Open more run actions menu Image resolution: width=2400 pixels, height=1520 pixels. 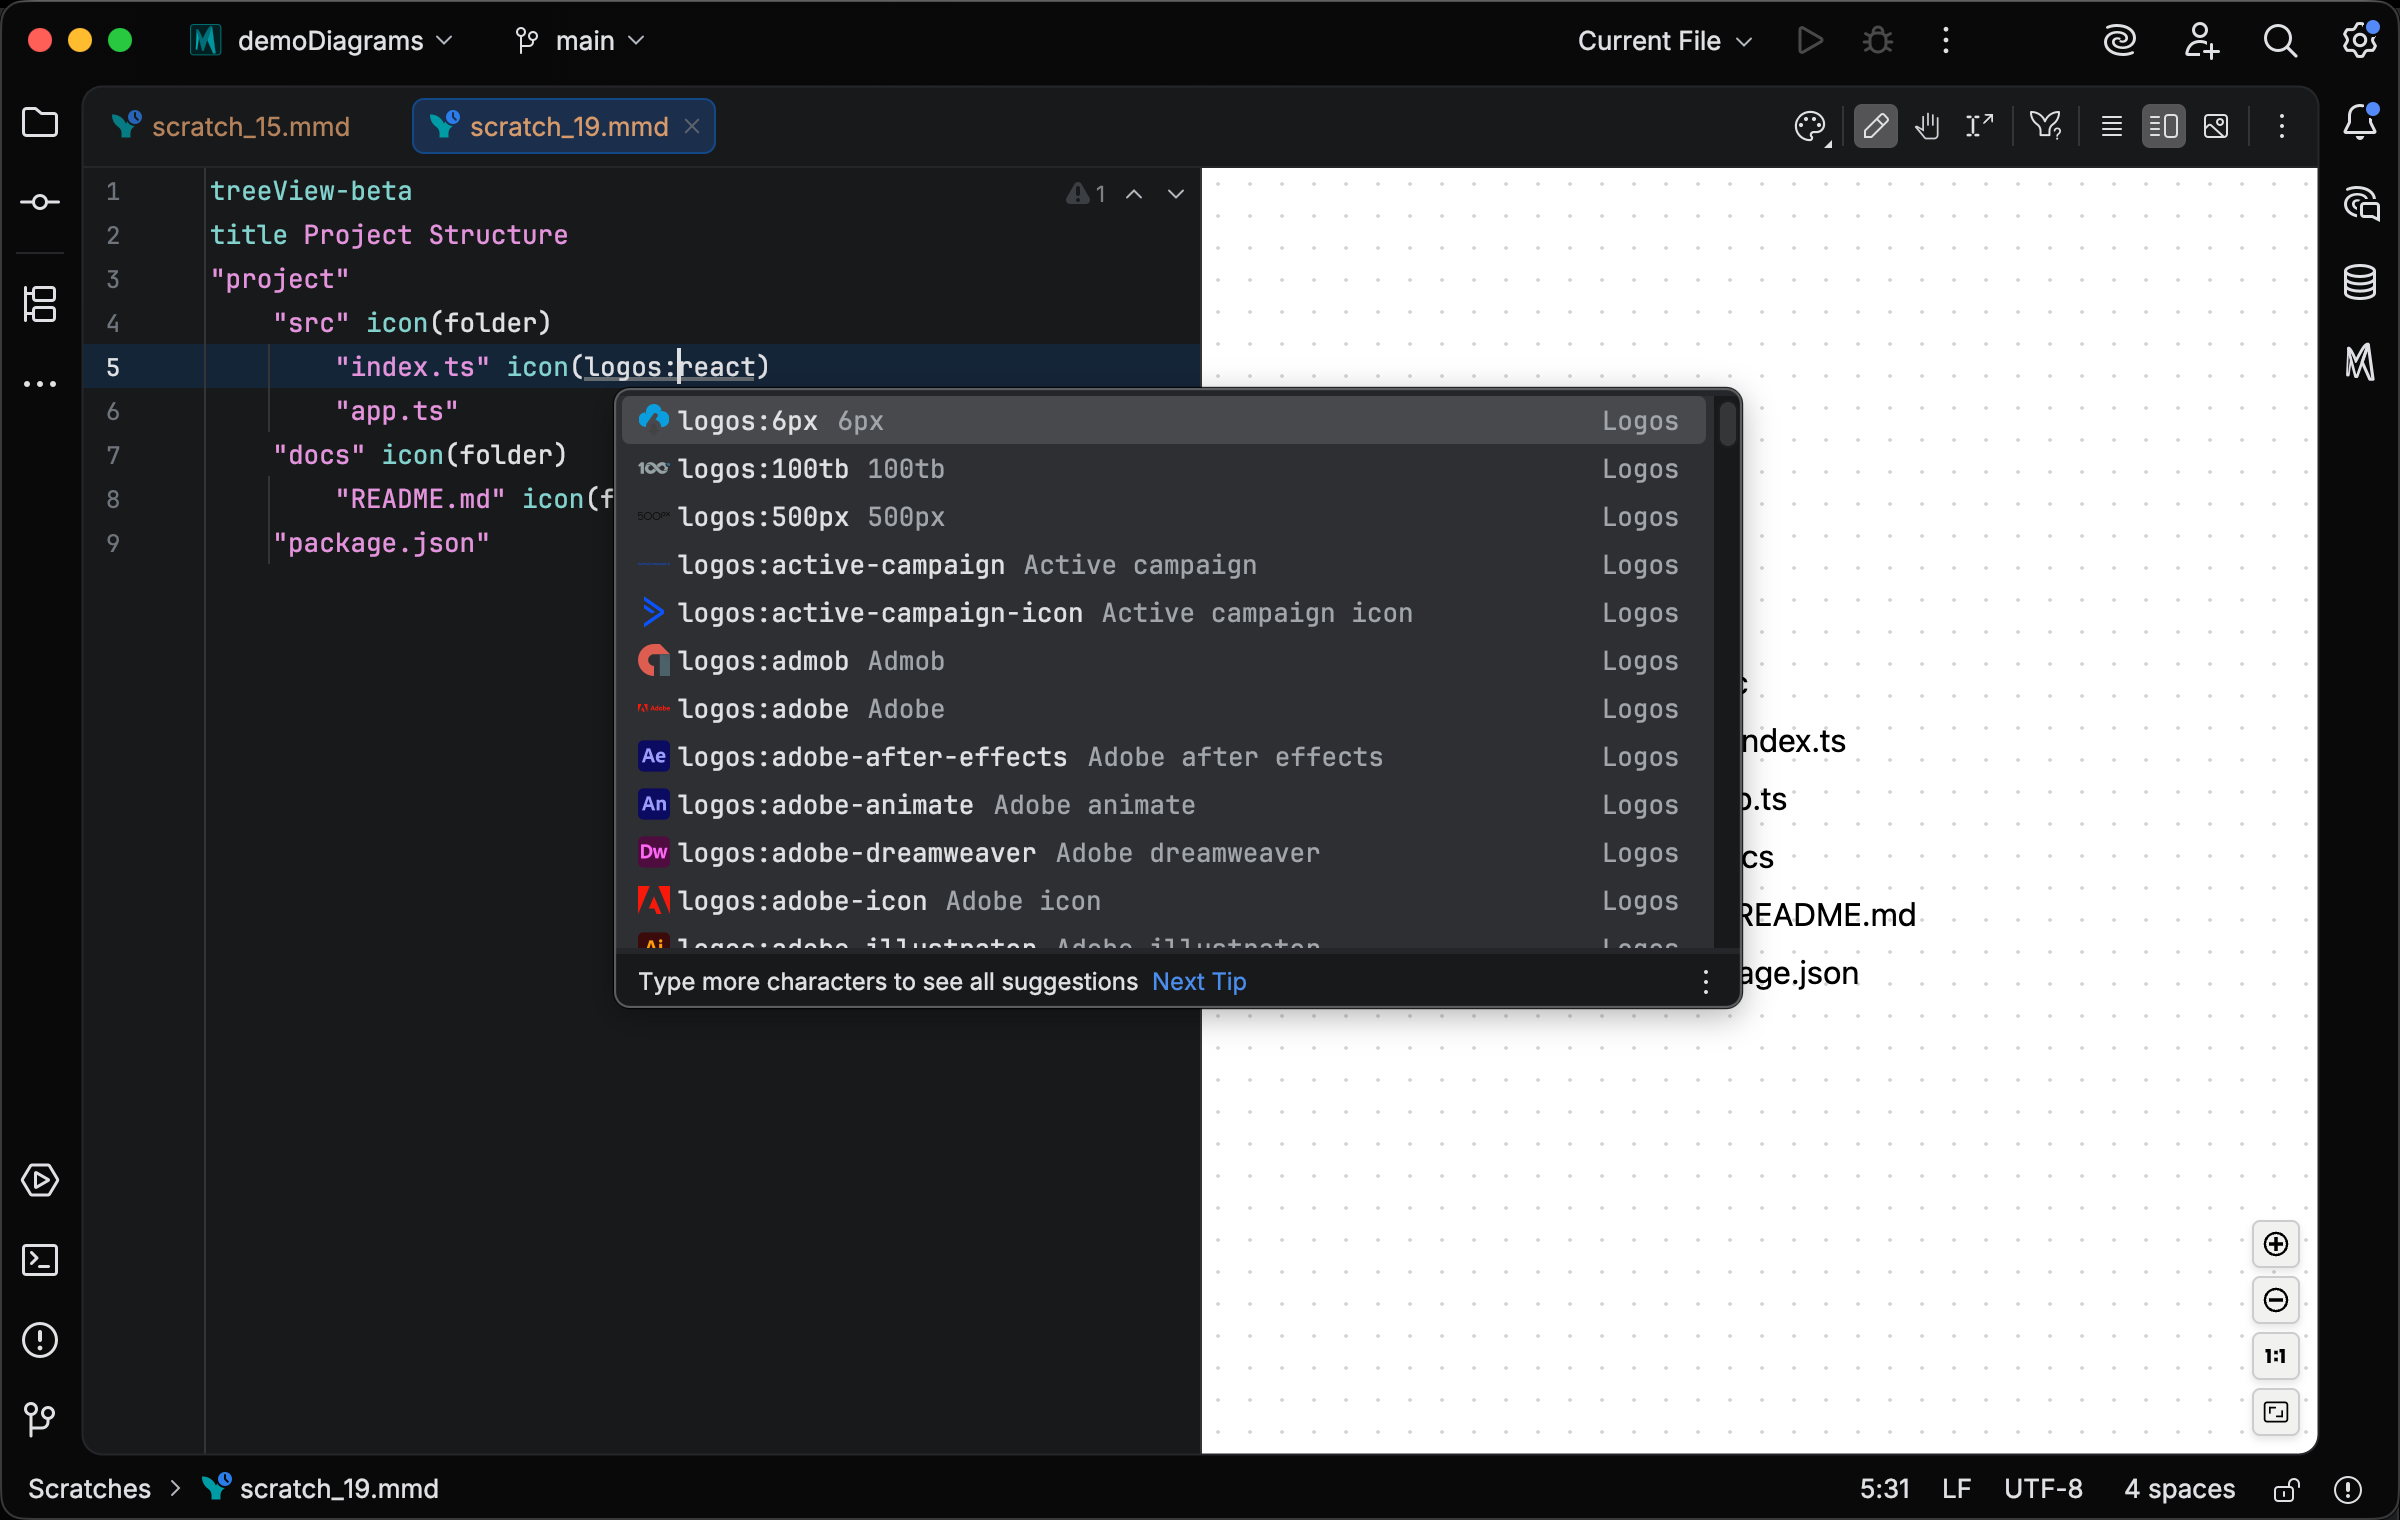click(x=1945, y=41)
